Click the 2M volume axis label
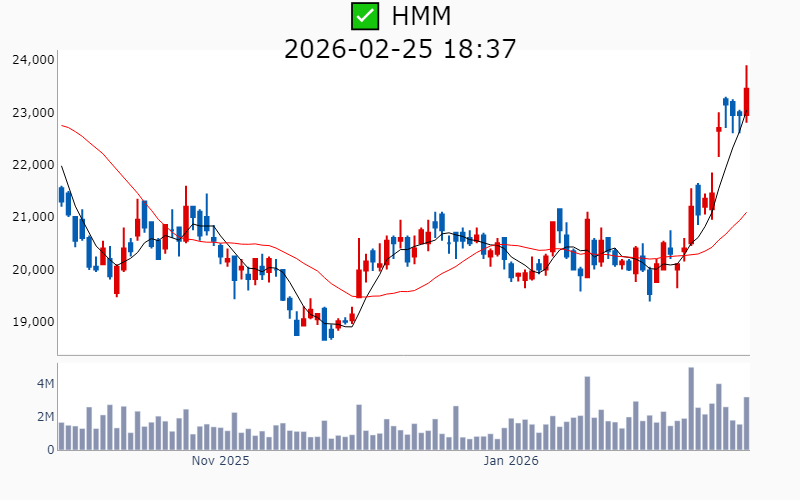800x500 pixels. (x=46, y=417)
